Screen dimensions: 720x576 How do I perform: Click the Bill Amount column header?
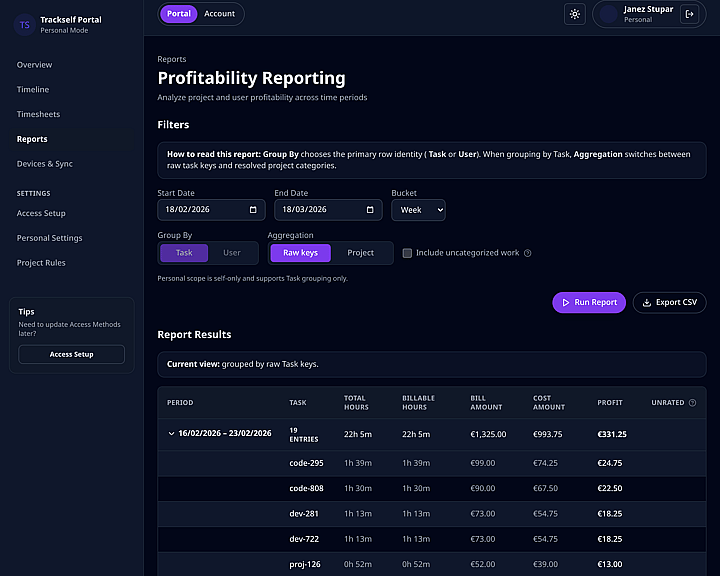point(486,403)
